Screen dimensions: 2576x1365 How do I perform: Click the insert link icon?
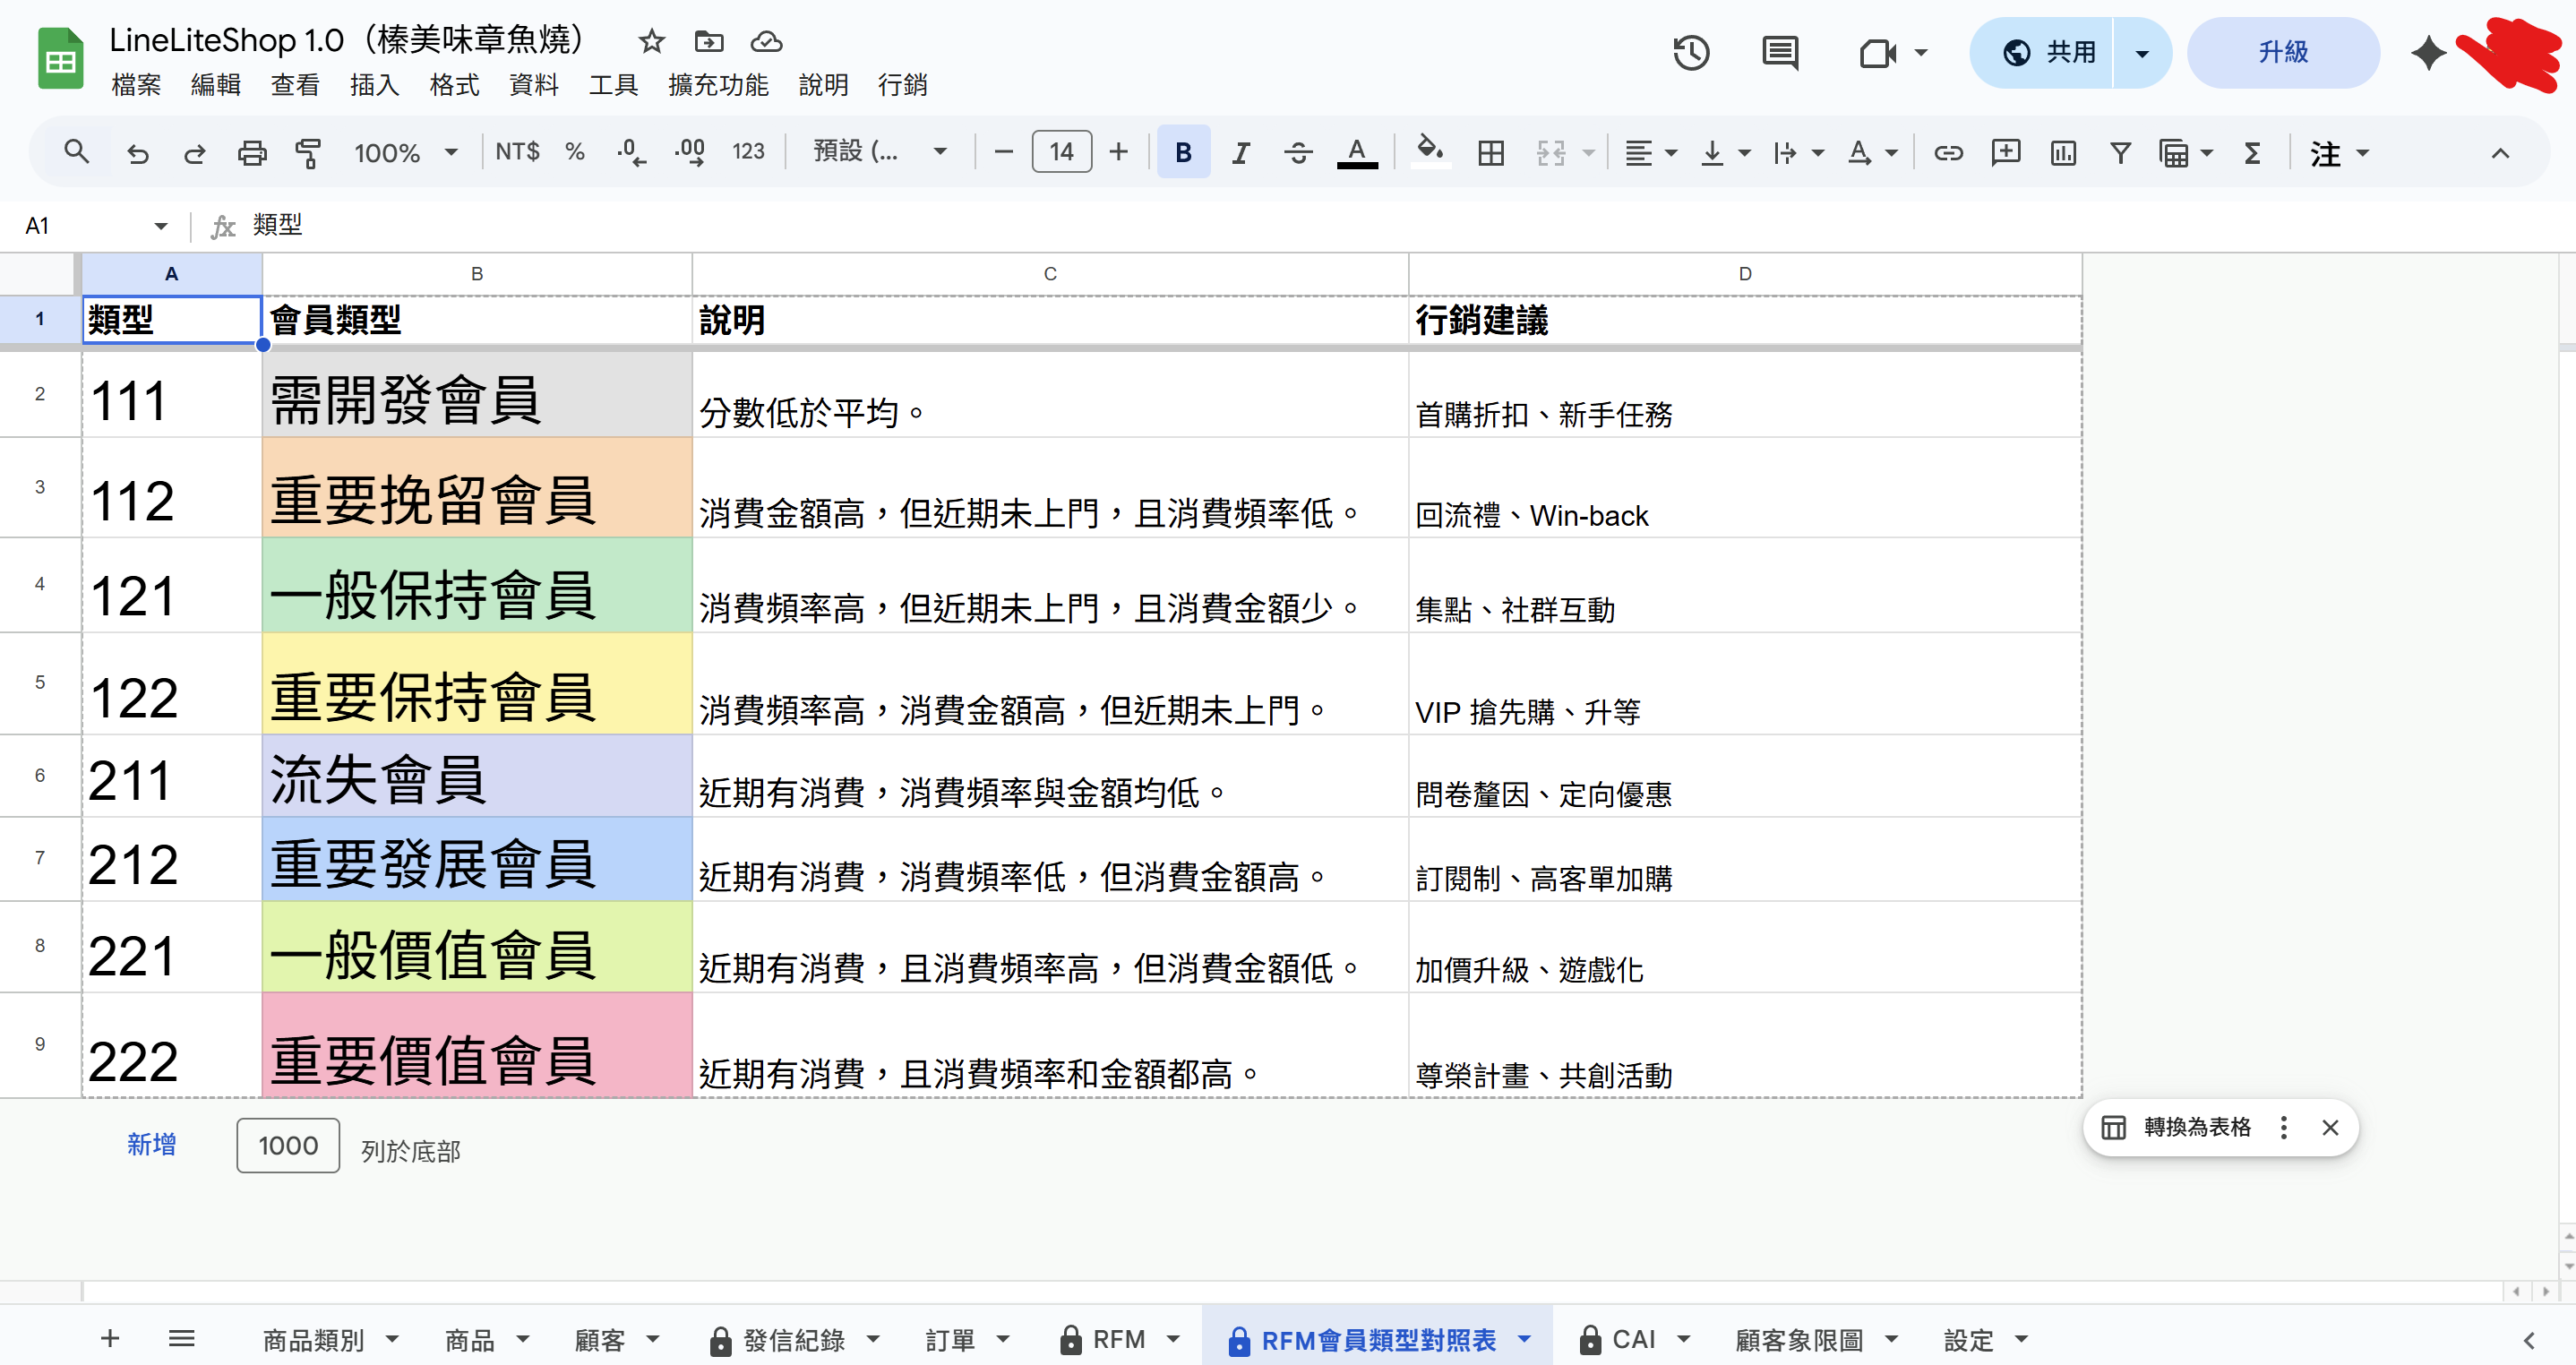point(1948,153)
